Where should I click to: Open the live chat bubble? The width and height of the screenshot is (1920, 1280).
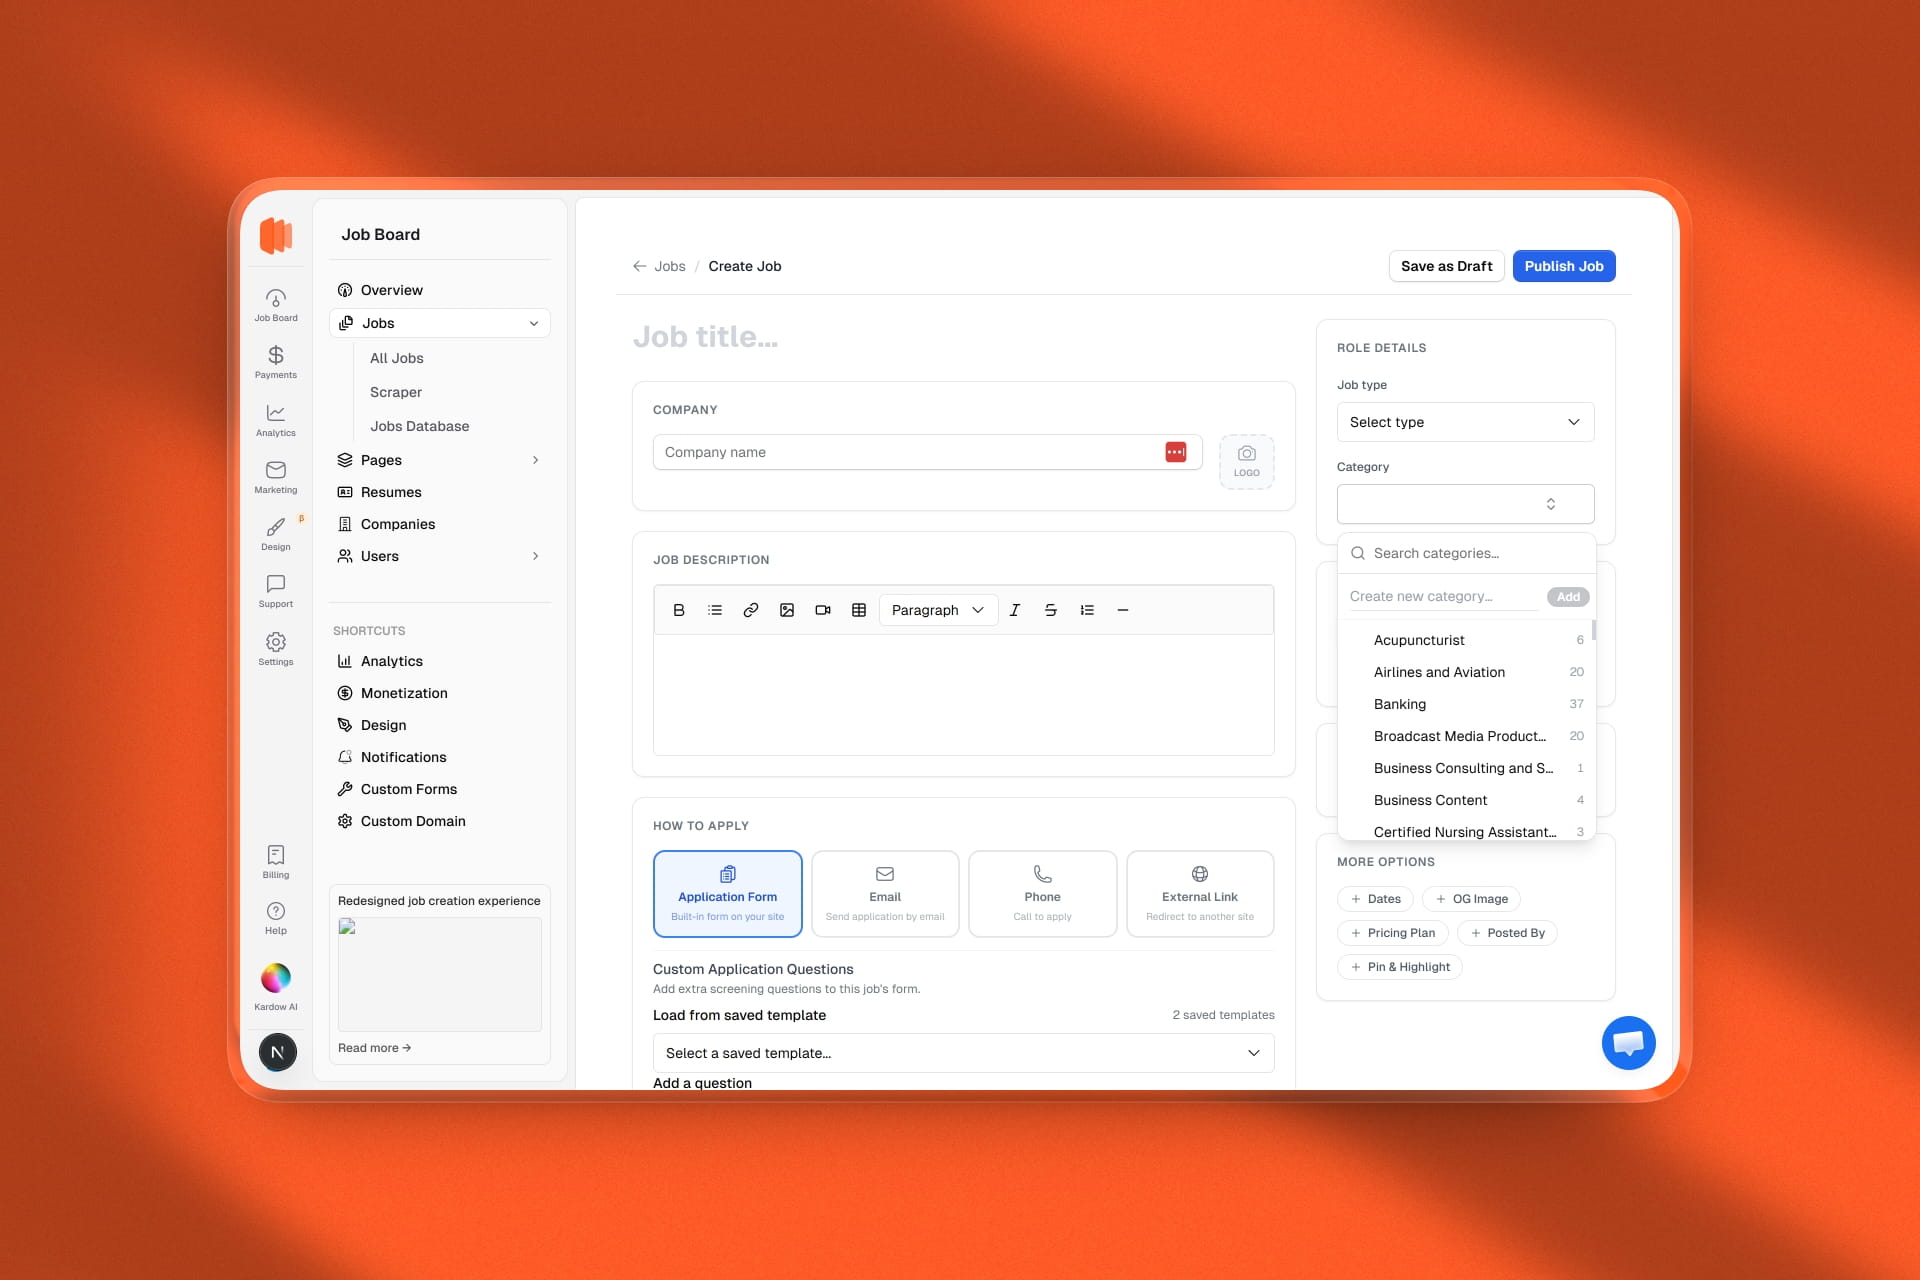pyautogui.click(x=1628, y=1043)
